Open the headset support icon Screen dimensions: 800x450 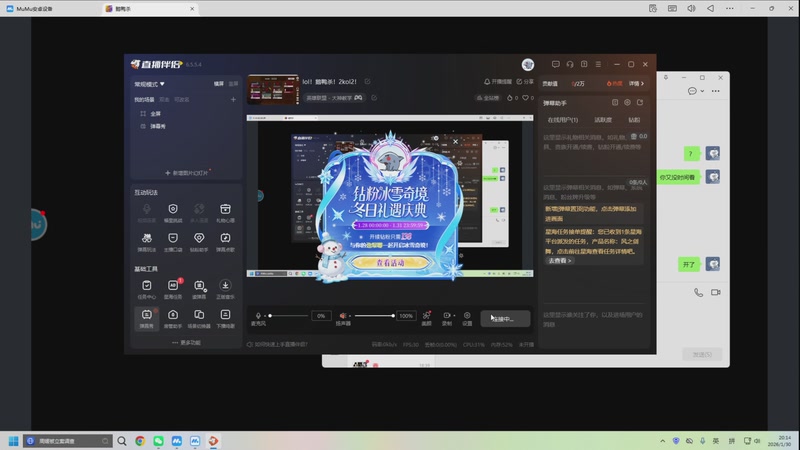click(570, 64)
